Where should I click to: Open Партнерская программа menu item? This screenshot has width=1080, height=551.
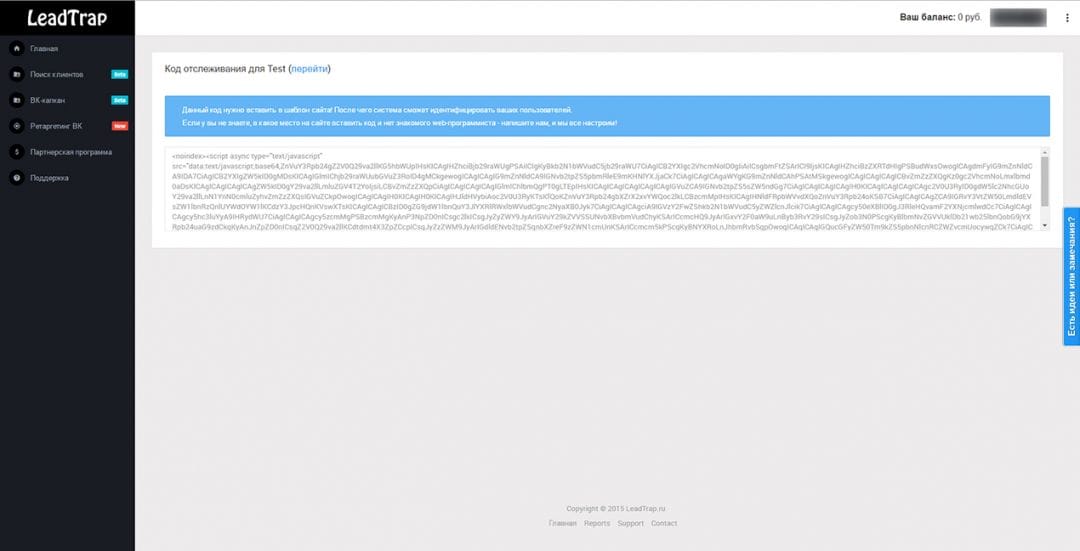[x=71, y=152]
